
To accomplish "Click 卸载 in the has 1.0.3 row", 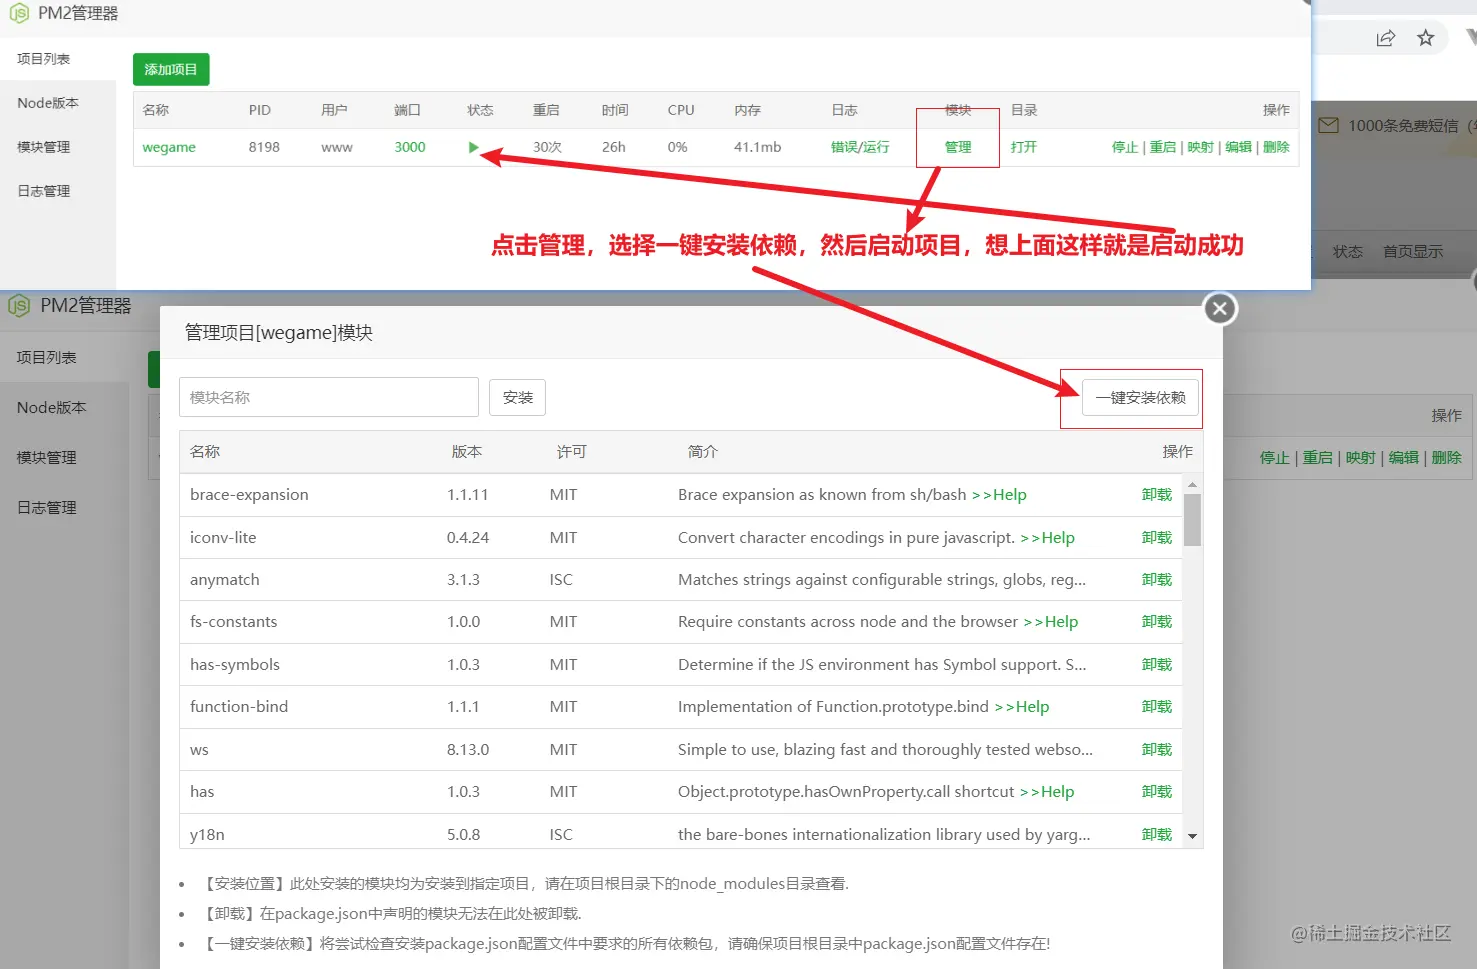I will pos(1157,792).
